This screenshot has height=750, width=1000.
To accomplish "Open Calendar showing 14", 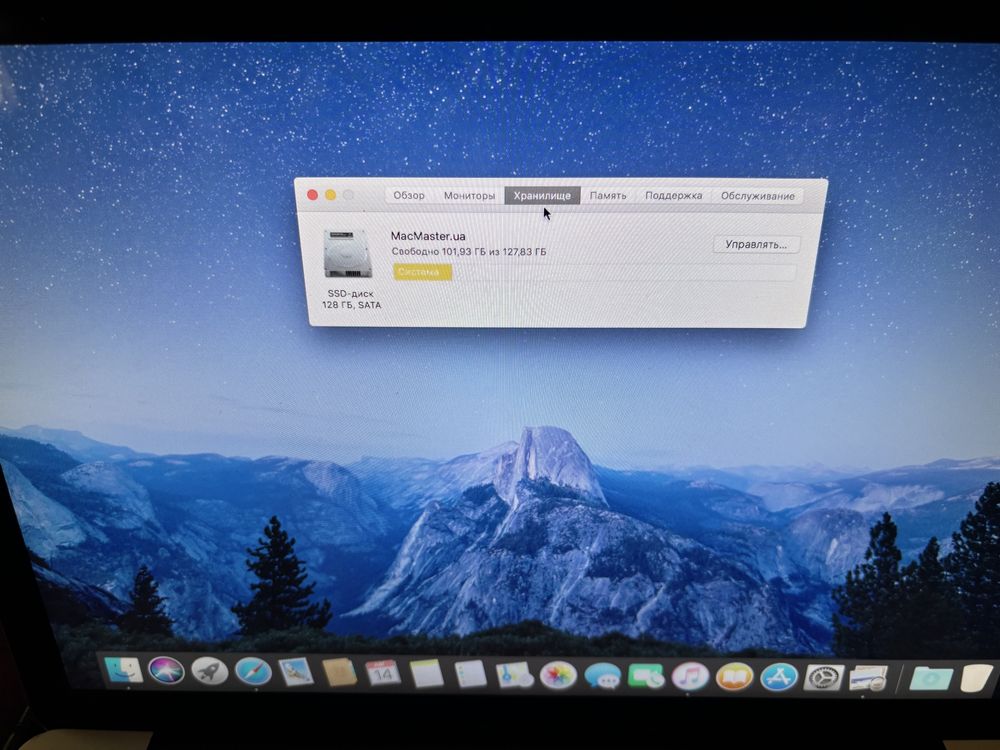I will click(x=383, y=673).
